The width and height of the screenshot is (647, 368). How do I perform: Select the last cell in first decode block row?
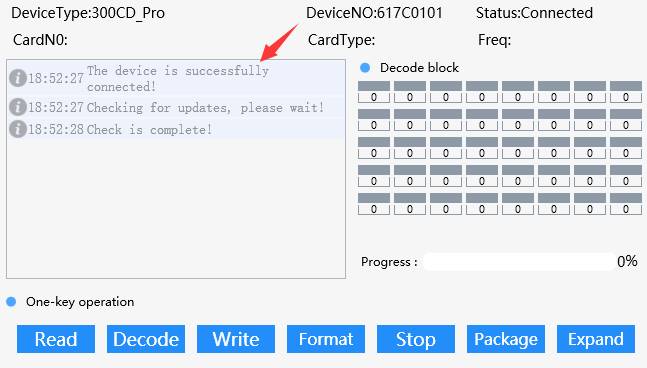click(626, 92)
